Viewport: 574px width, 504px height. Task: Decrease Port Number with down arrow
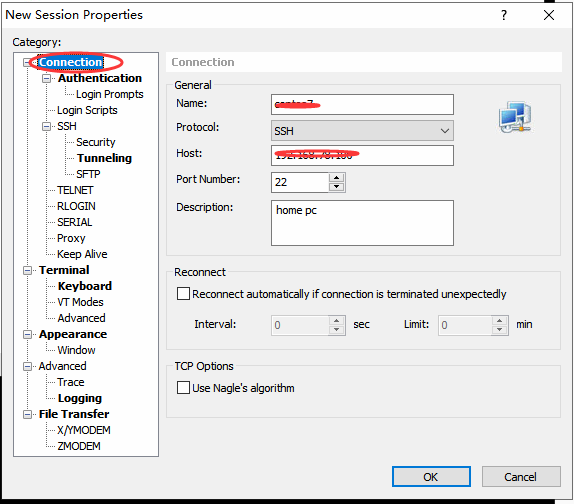(x=336, y=187)
